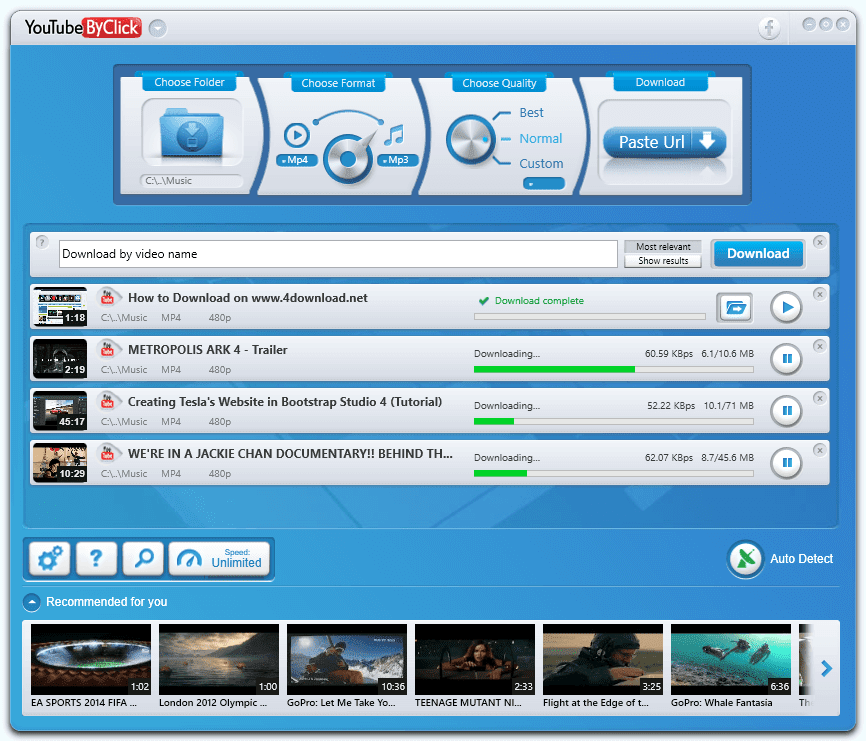Screen dimensions: 866x741
Task: Open settings with the gears icon
Action: pos(50,559)
